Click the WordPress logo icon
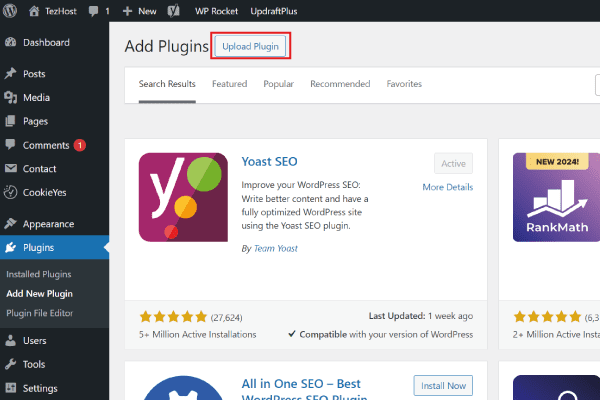 10,11
